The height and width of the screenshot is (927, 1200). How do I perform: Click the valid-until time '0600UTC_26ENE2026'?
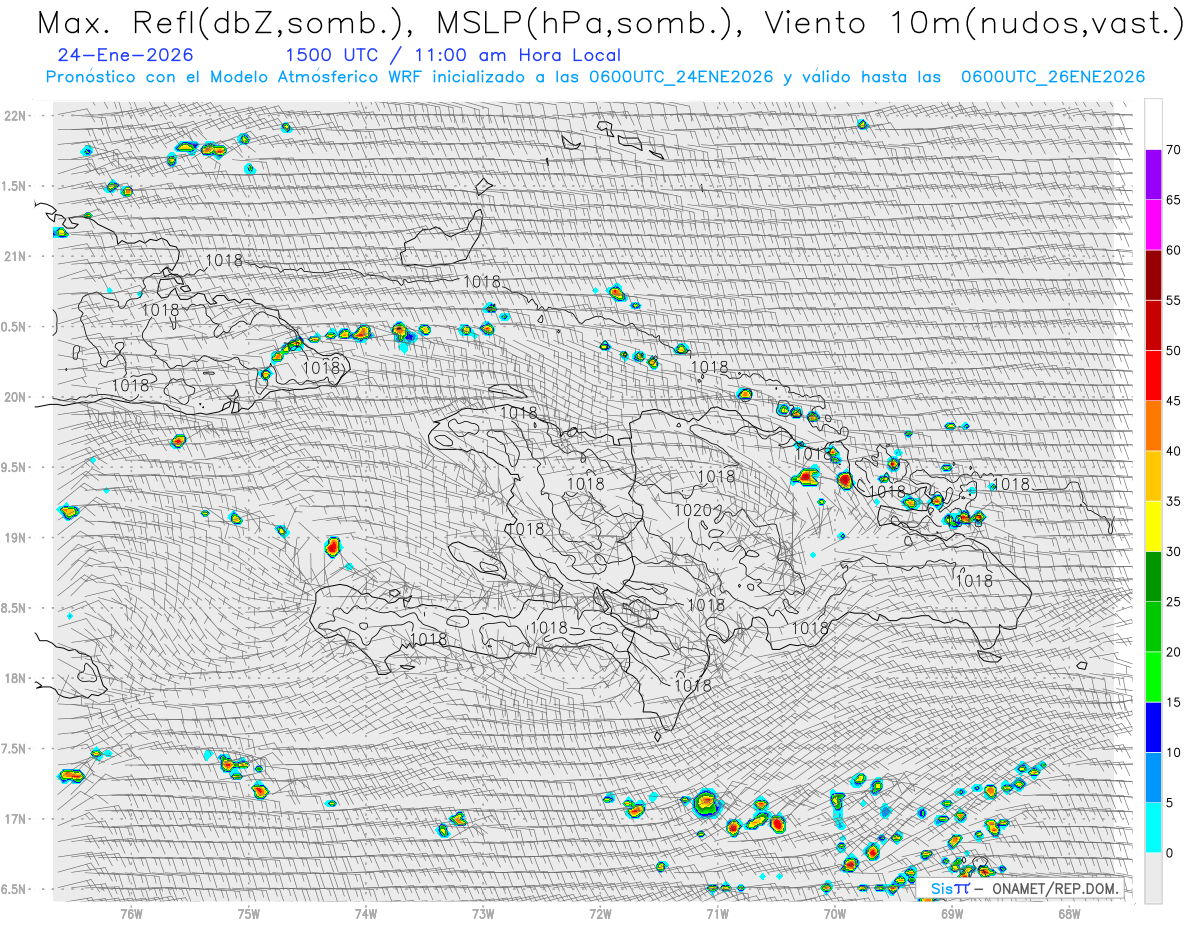click(1053, 77)
